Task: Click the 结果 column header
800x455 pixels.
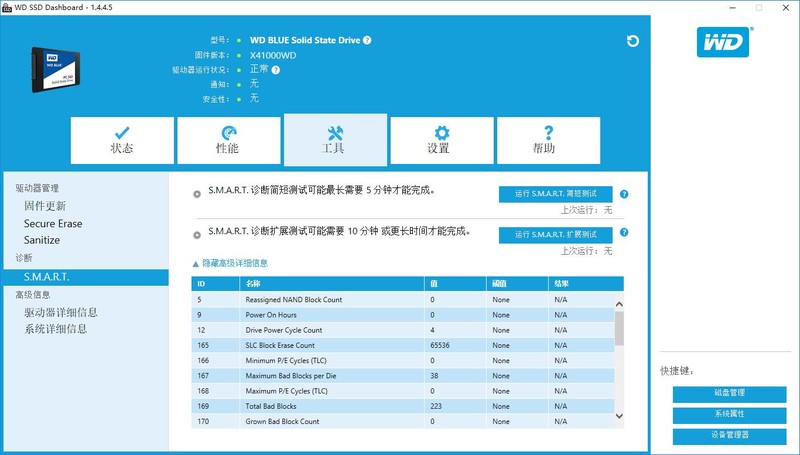Action: (586, 284)
